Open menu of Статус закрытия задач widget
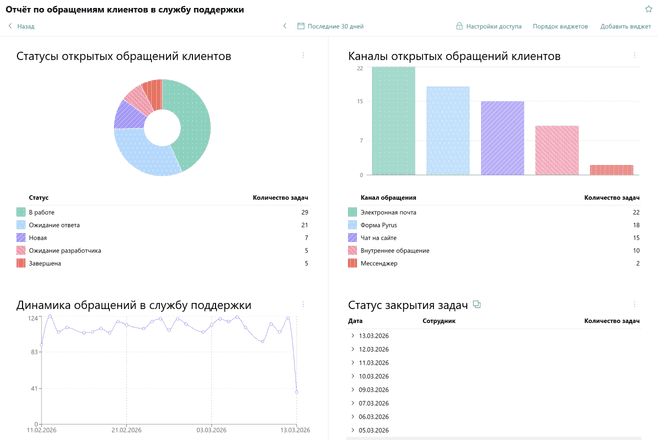Screen dimensions: 658x440 coord(634,305)
